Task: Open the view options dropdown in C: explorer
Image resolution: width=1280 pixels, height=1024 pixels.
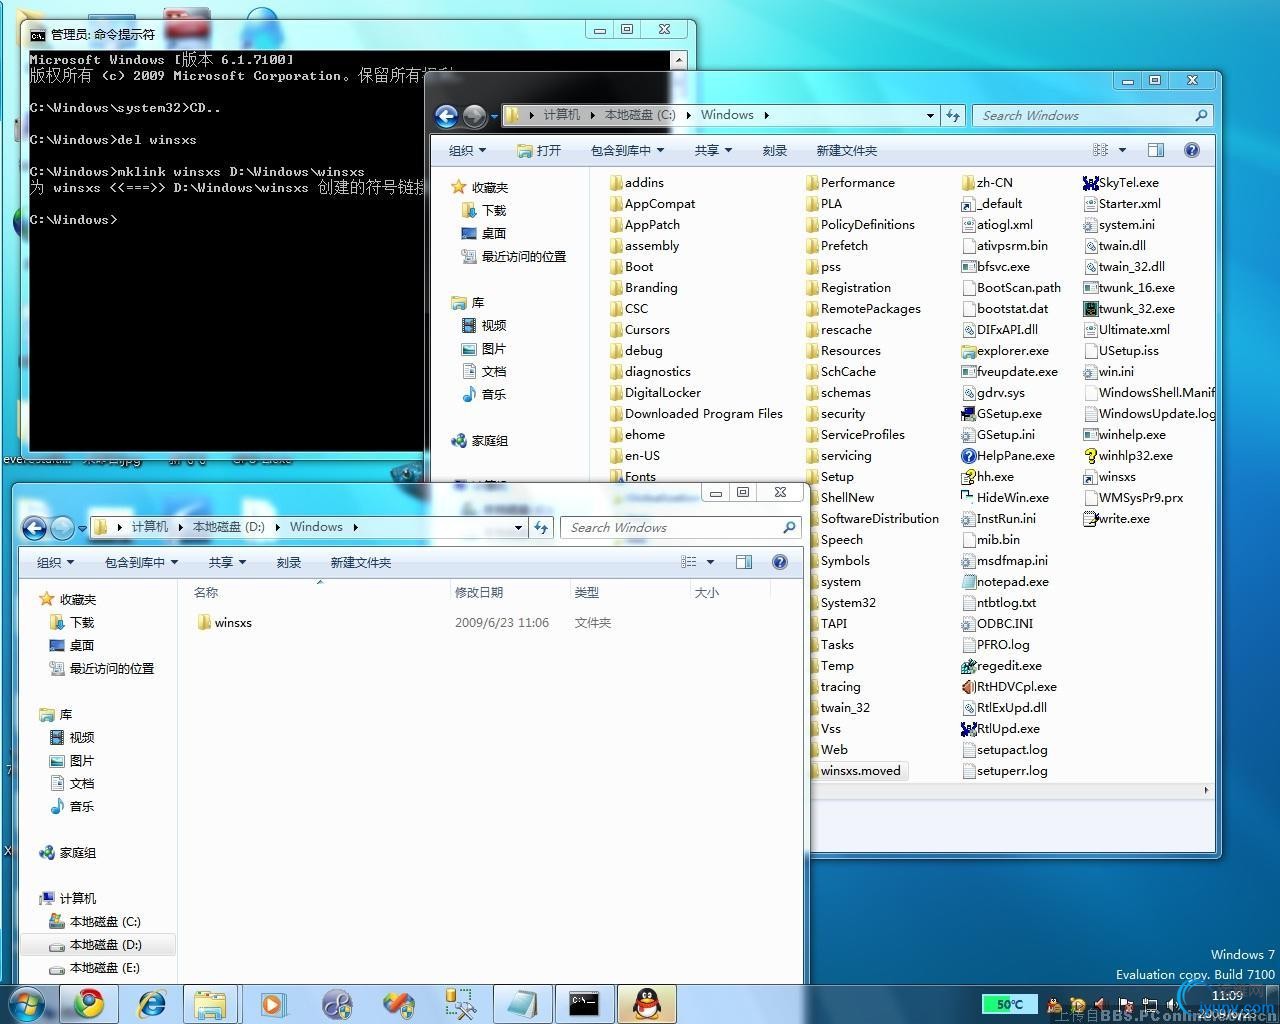Action: [x=1122, y=150]
